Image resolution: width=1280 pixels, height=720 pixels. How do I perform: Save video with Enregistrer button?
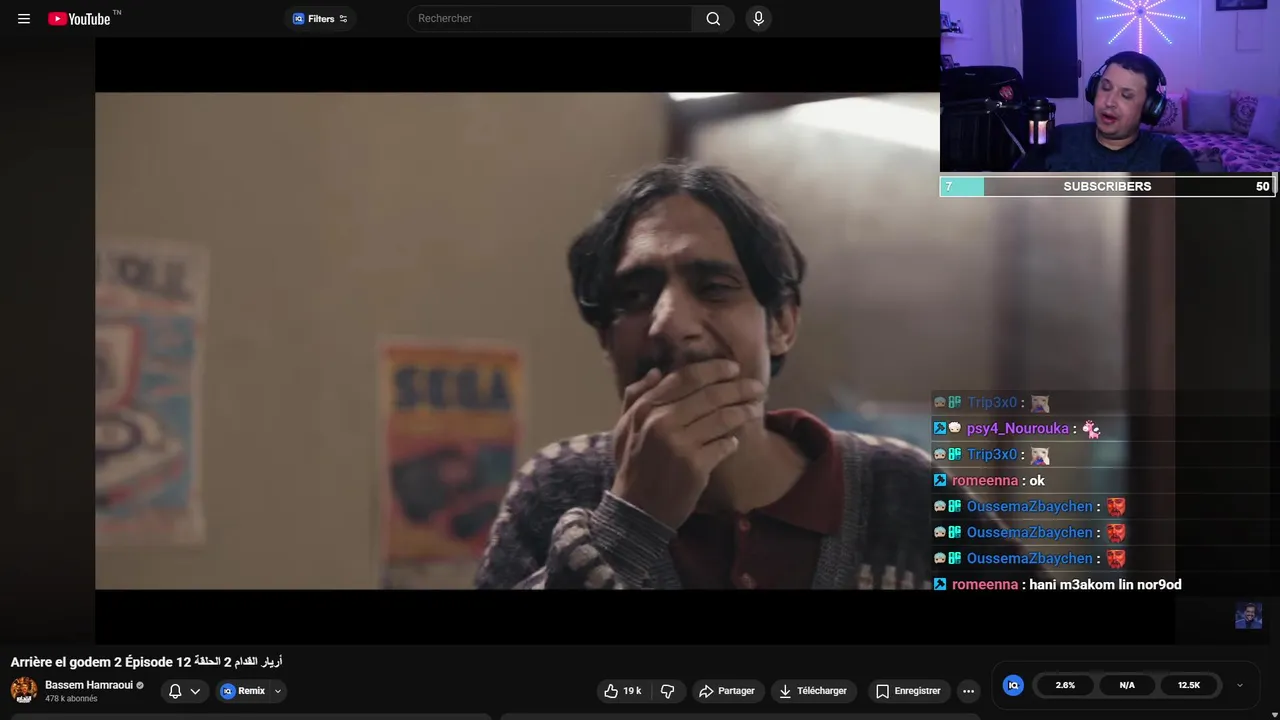tap(908, 691)
